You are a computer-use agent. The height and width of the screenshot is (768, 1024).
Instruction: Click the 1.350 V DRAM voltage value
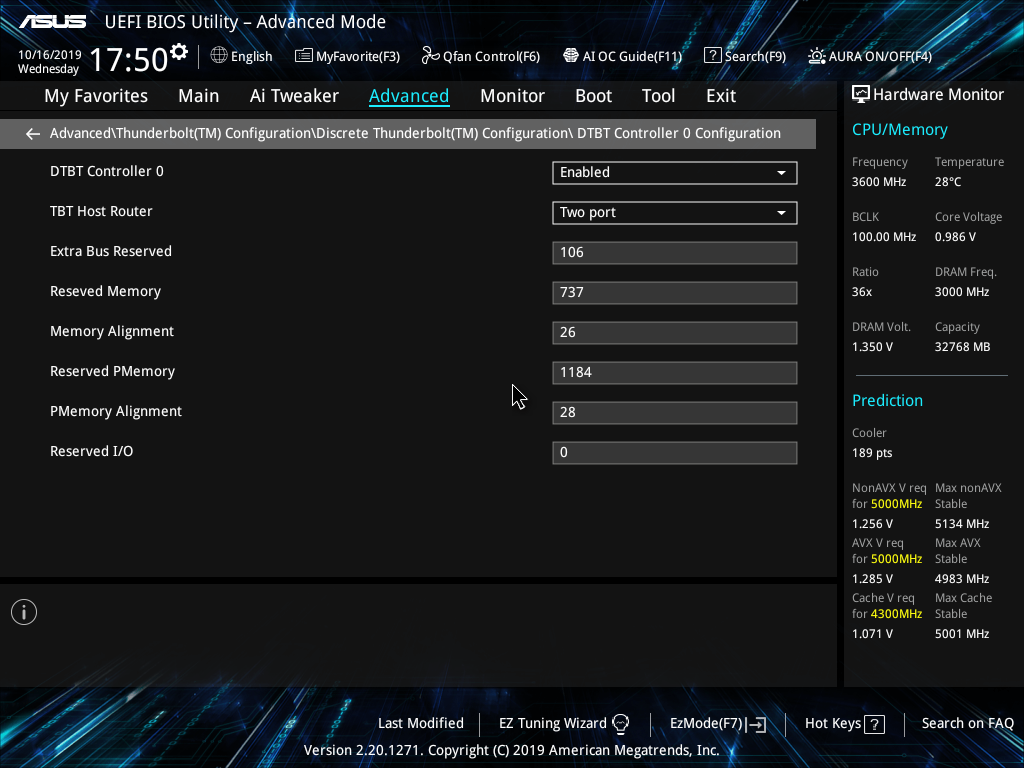tap(872, 347)
